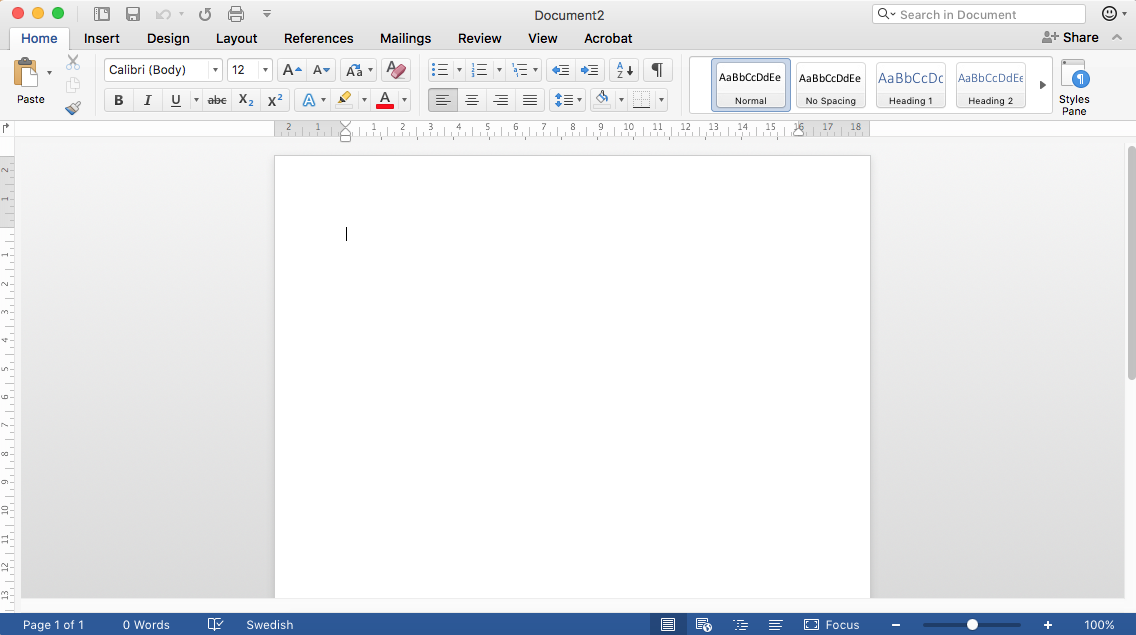Expand the styles gallery arrow
1136x635 pixels.
[x=1042, y=85]
